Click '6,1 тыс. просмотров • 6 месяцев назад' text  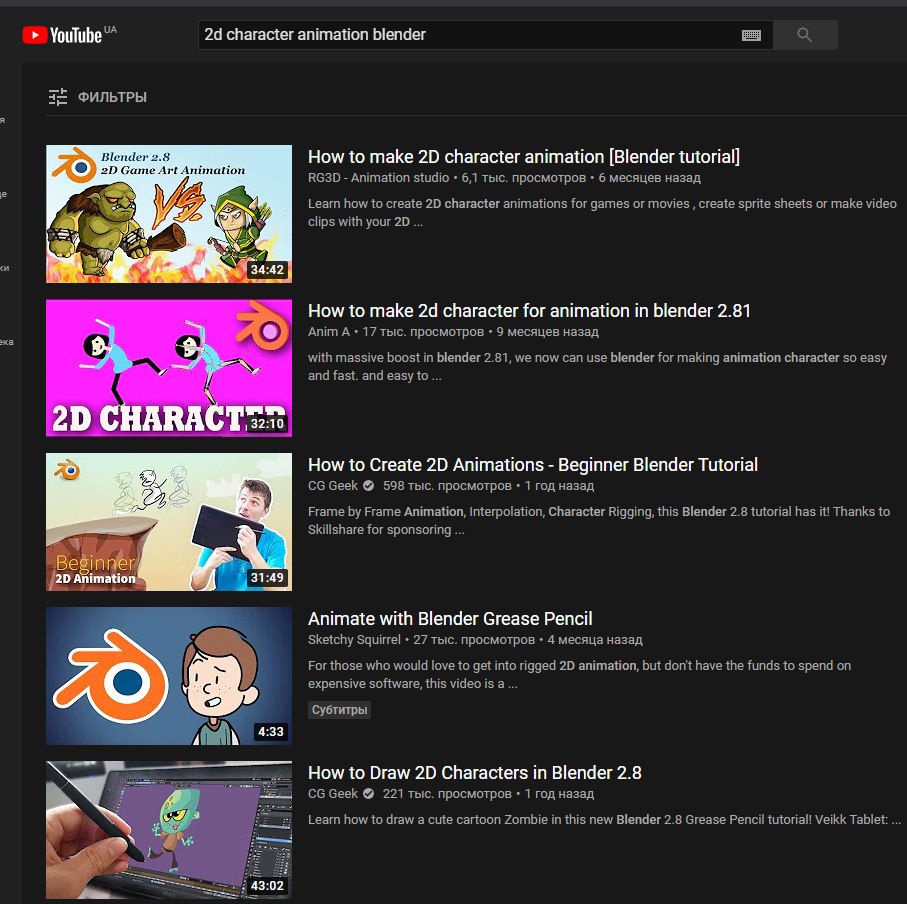[581, 178]
